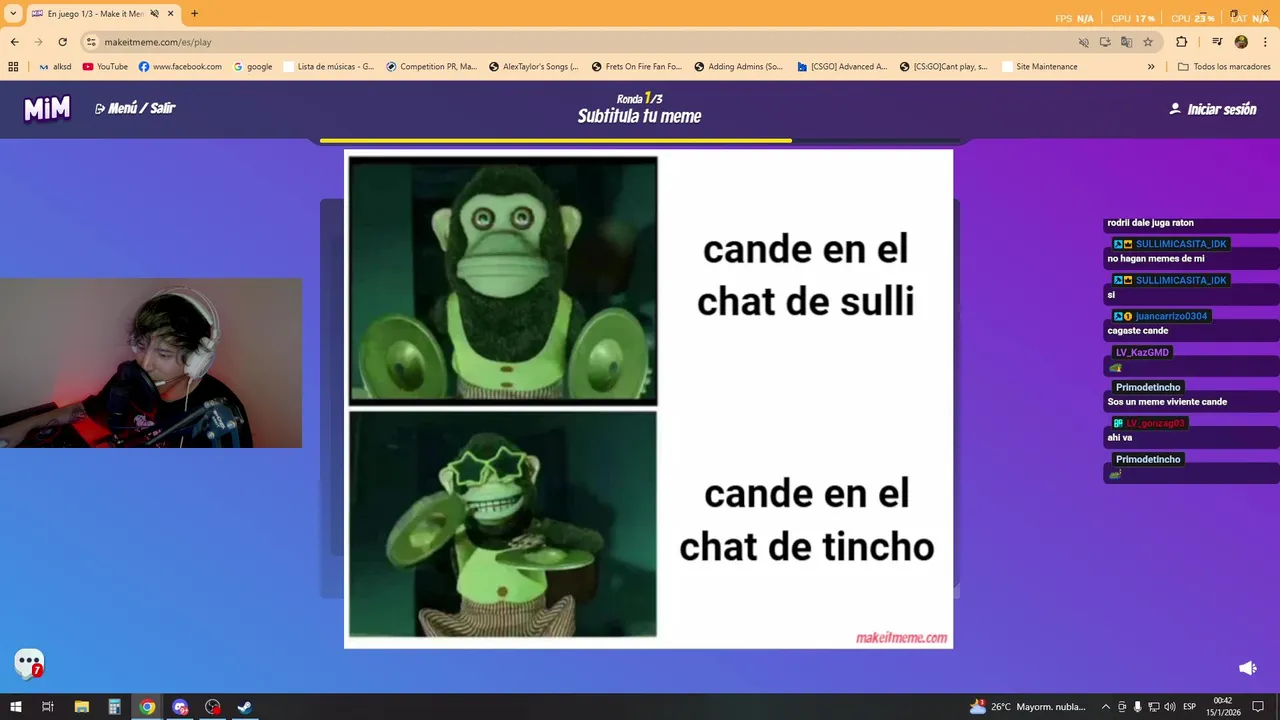The image size is (1280, 720).
Task: Open Frets On Fire Fan Fo... bookmark
Action: click(x=637, y=67)
